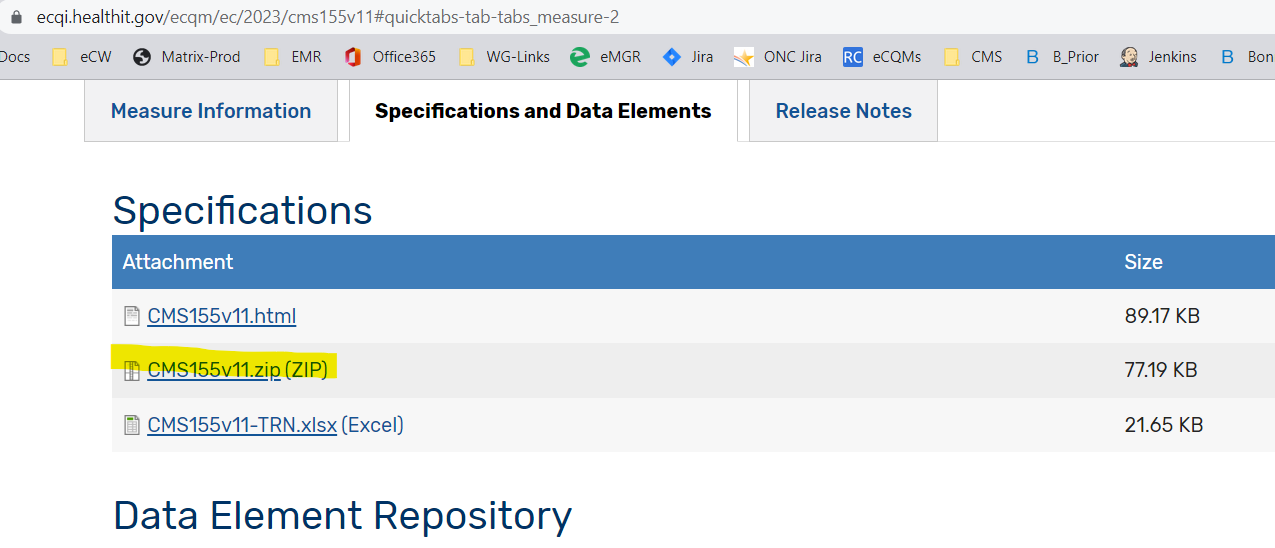Click the ZIP file icon beside CMS155v11.zip
This screenshot has width=1275, height=548.
click(x=132, y=370)
